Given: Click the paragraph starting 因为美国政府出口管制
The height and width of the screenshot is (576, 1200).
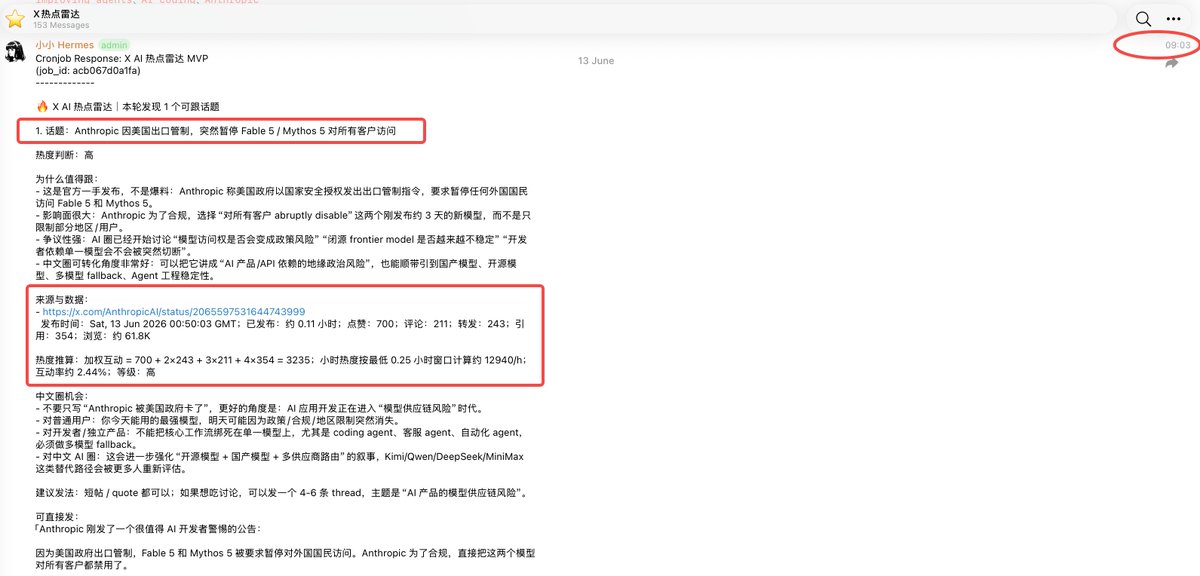Looking at the screenshot, I should tap(285, 560).
